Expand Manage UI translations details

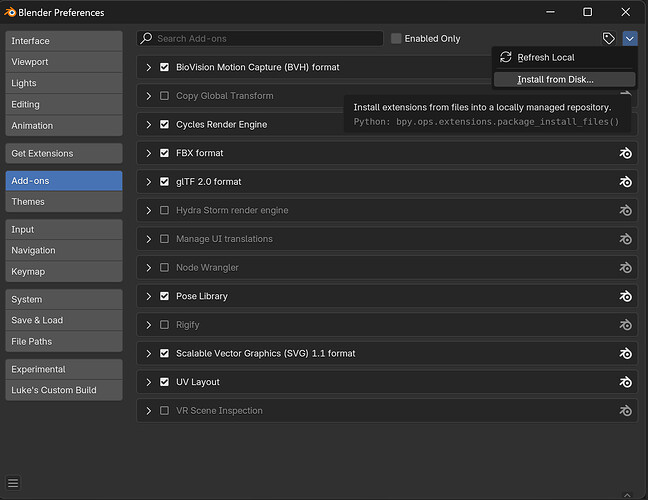[x=149, y=239]
